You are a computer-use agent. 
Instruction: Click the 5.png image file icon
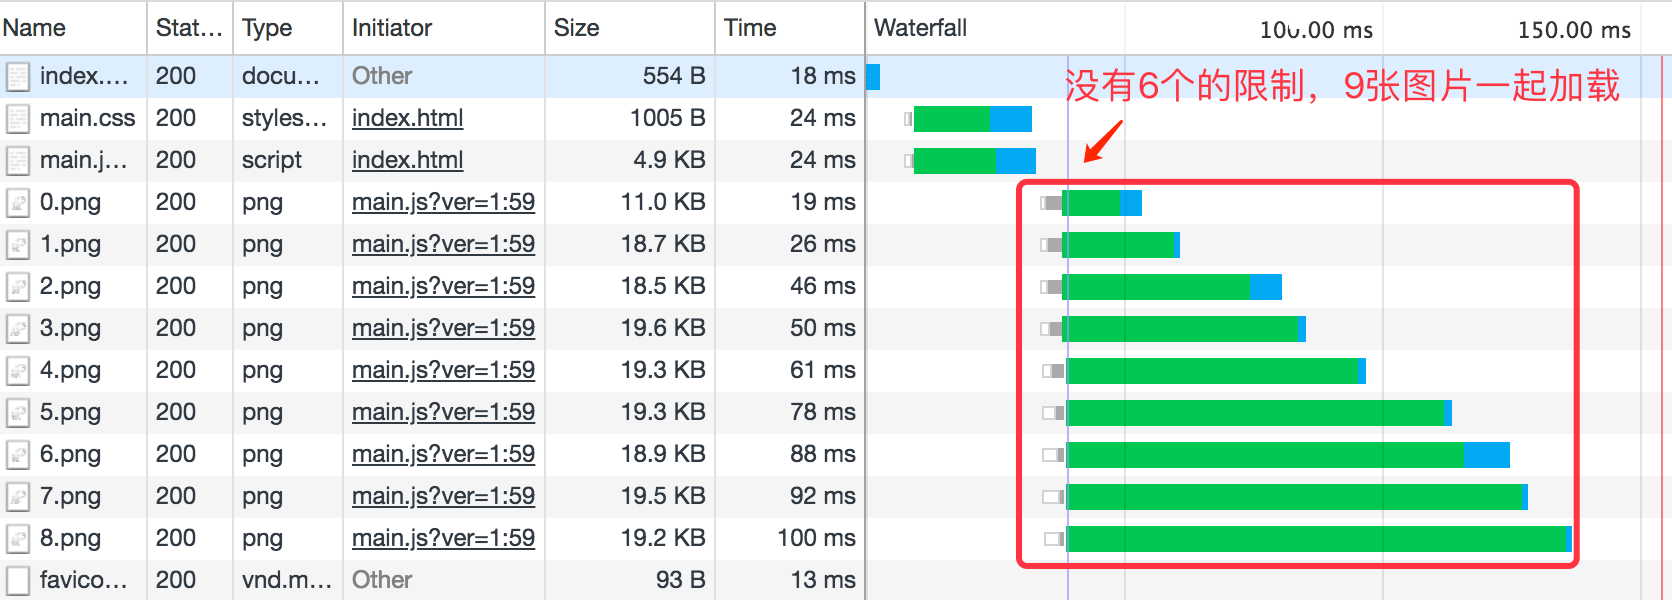tap(17, 413)
